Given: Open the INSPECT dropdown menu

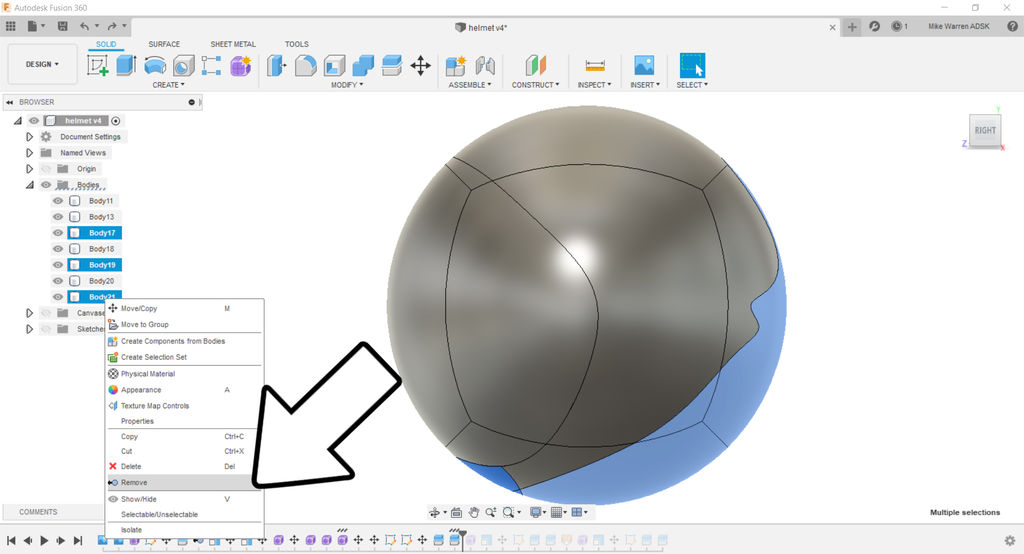Looking at the screenshot, I should click(x=594, y=85).
